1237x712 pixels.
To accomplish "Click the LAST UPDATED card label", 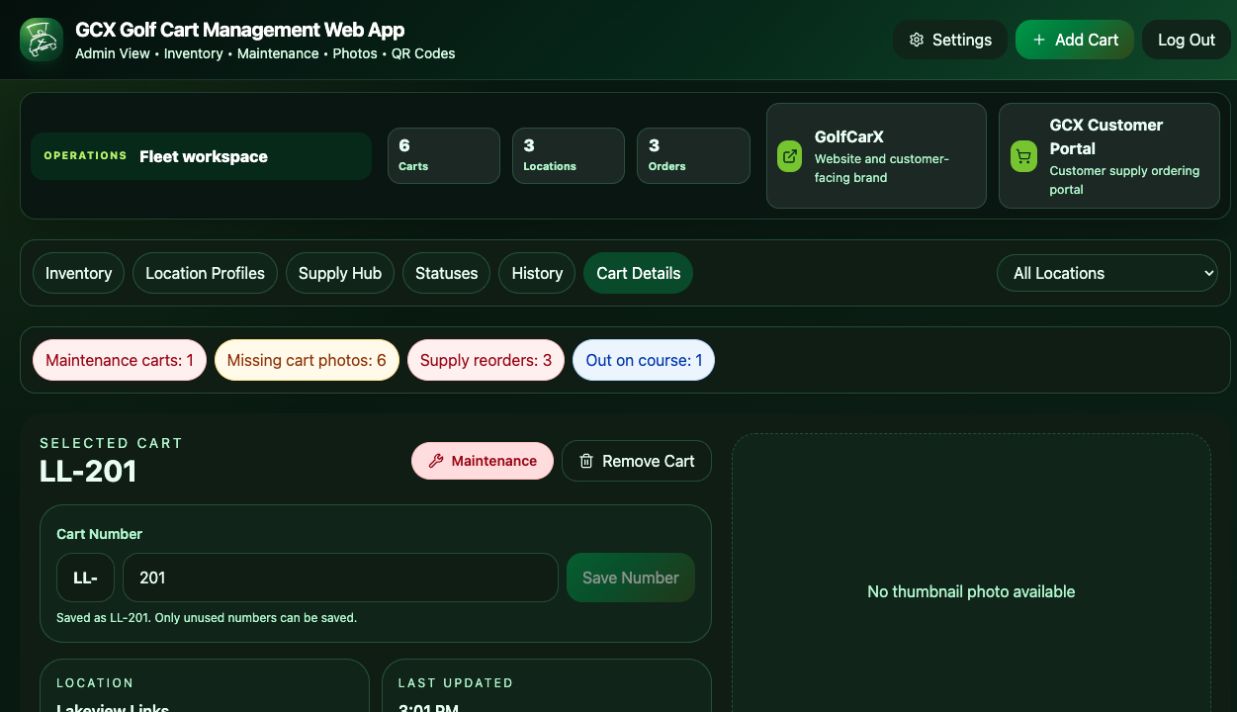I will 455,683.
